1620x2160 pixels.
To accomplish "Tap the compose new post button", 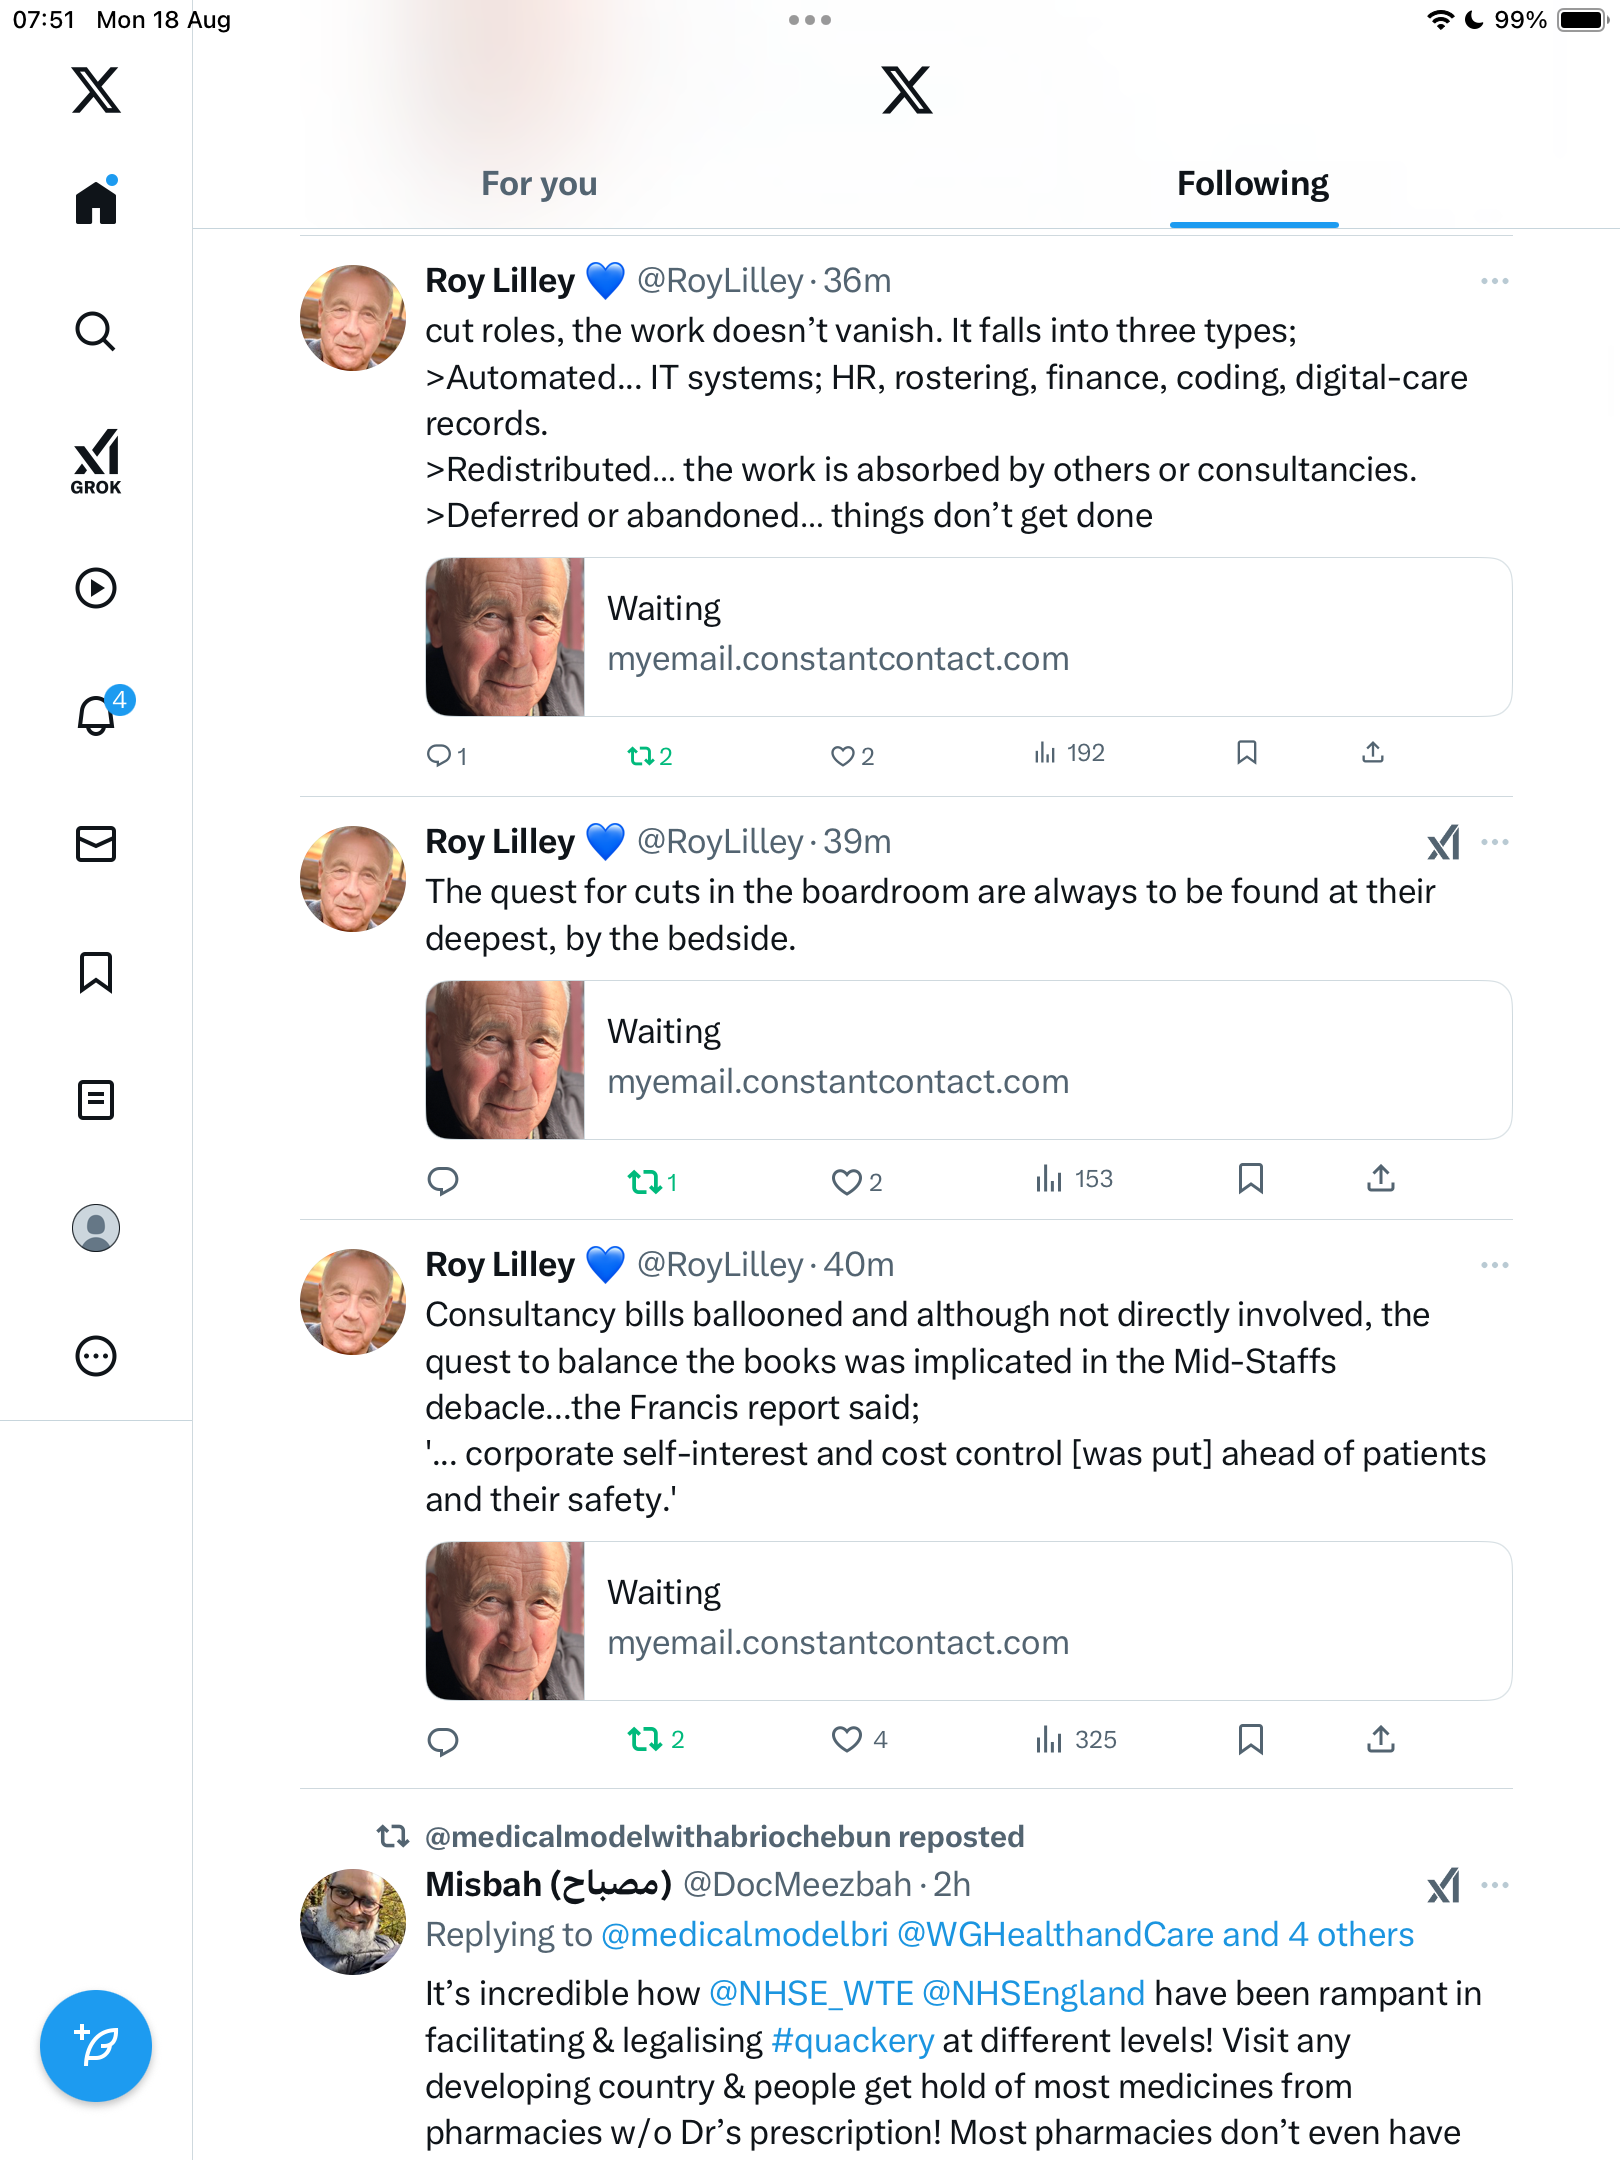I will [x=96, y=2046].
